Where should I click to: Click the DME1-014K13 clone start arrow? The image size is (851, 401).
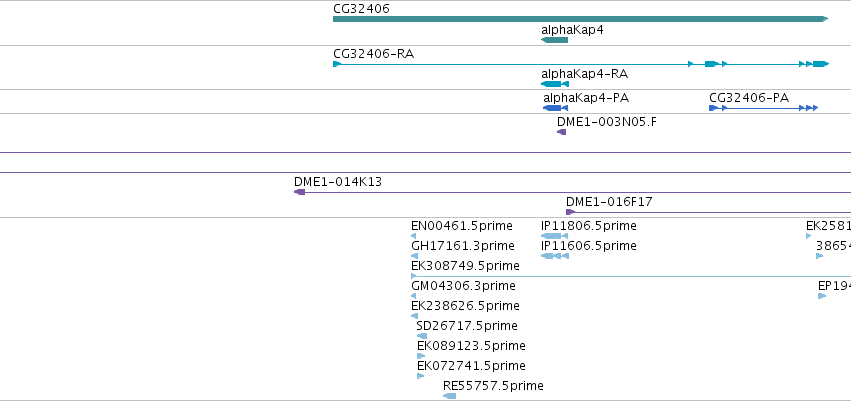[299, 192]
